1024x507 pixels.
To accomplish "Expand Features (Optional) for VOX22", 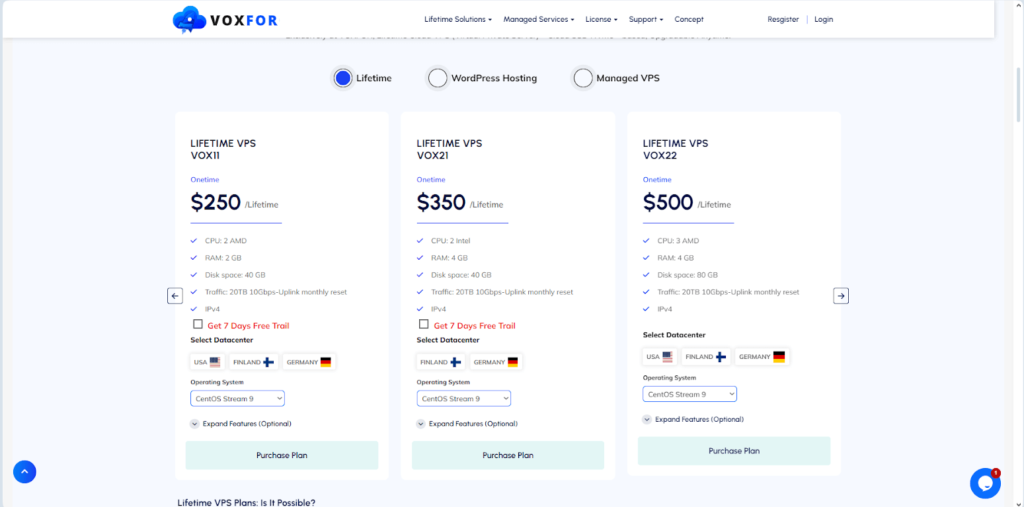I will [693, 419].
